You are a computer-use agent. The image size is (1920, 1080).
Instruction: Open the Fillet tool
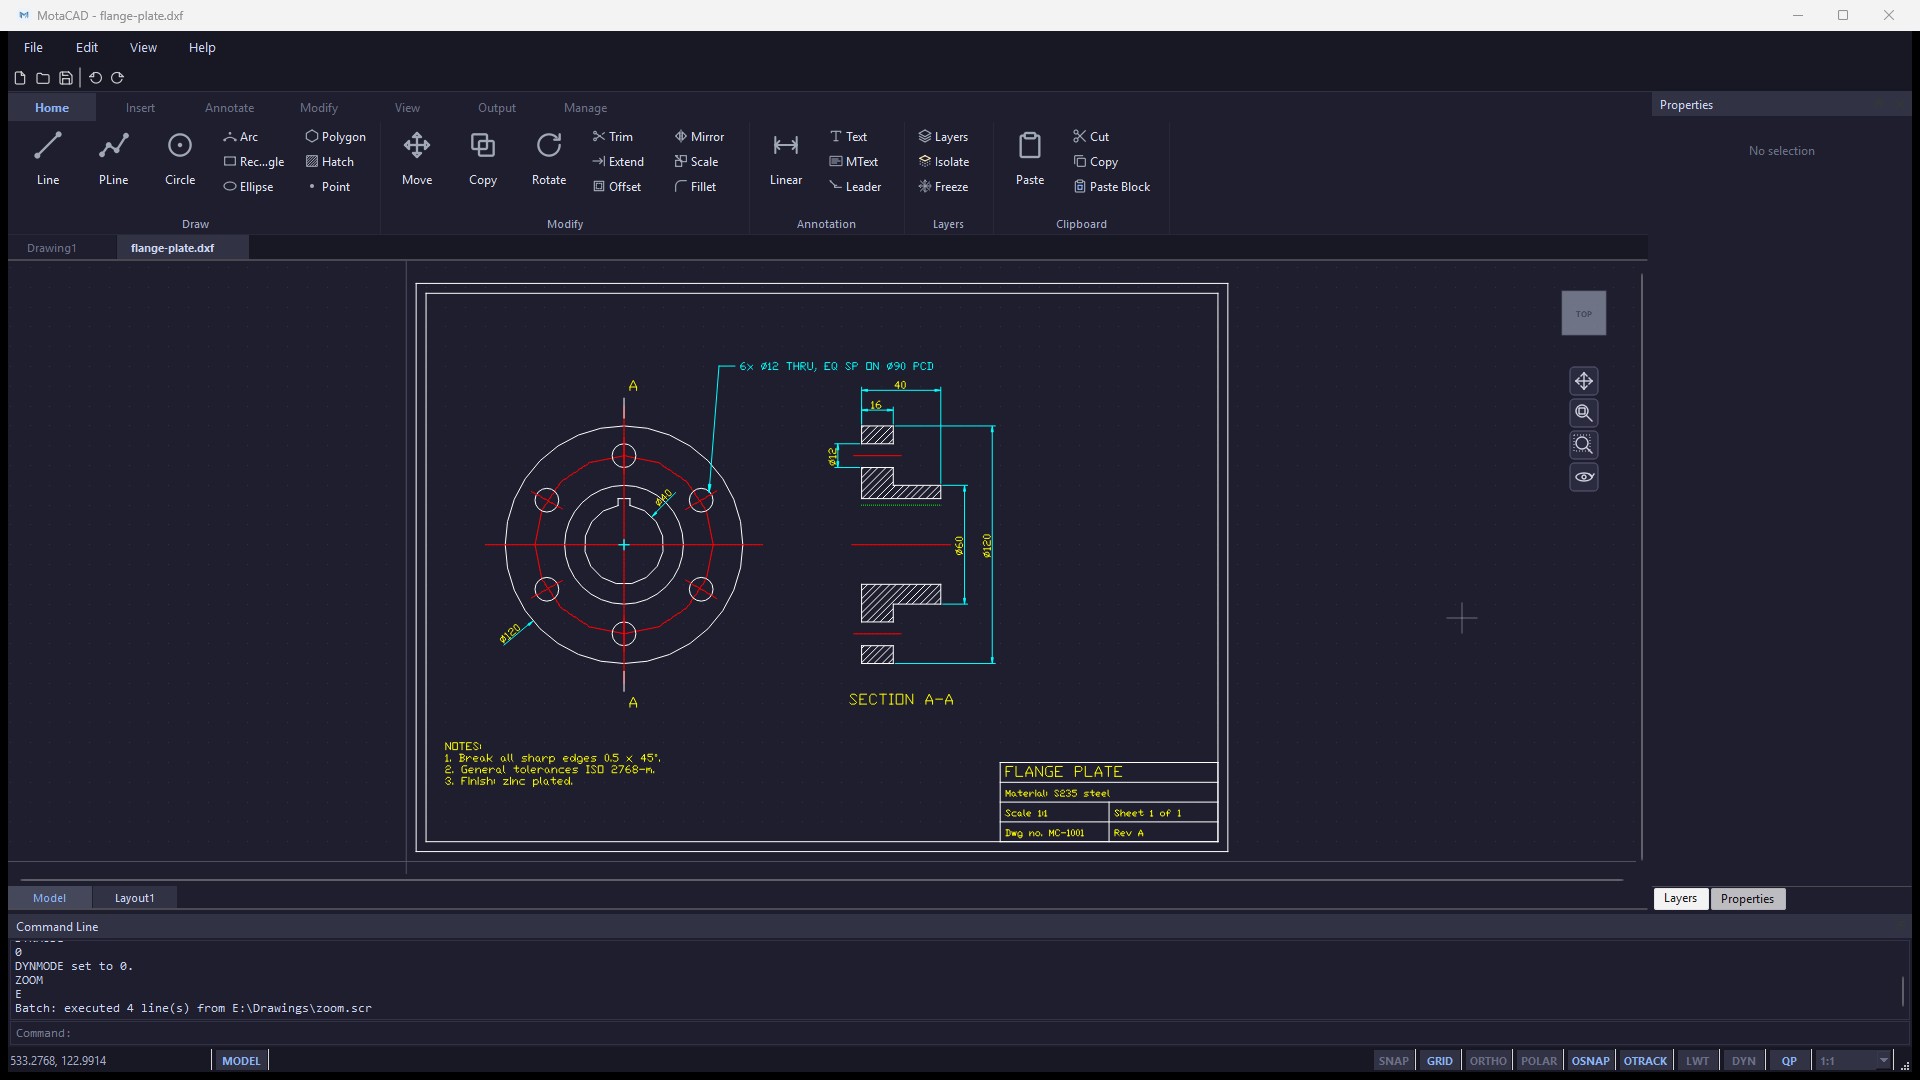click(x=696, y=187)
